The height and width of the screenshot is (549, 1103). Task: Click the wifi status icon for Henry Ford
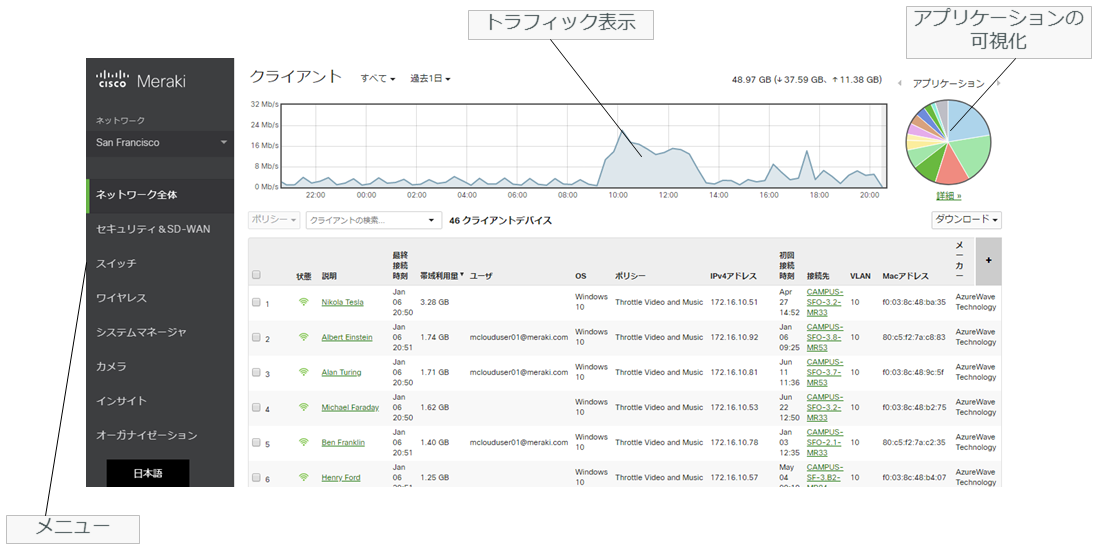(x=303, y=477)
